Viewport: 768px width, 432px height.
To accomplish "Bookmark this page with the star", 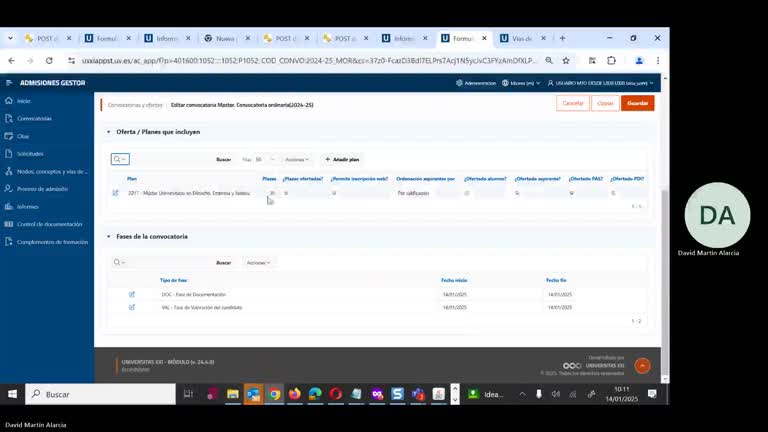I will coord(566,61).
